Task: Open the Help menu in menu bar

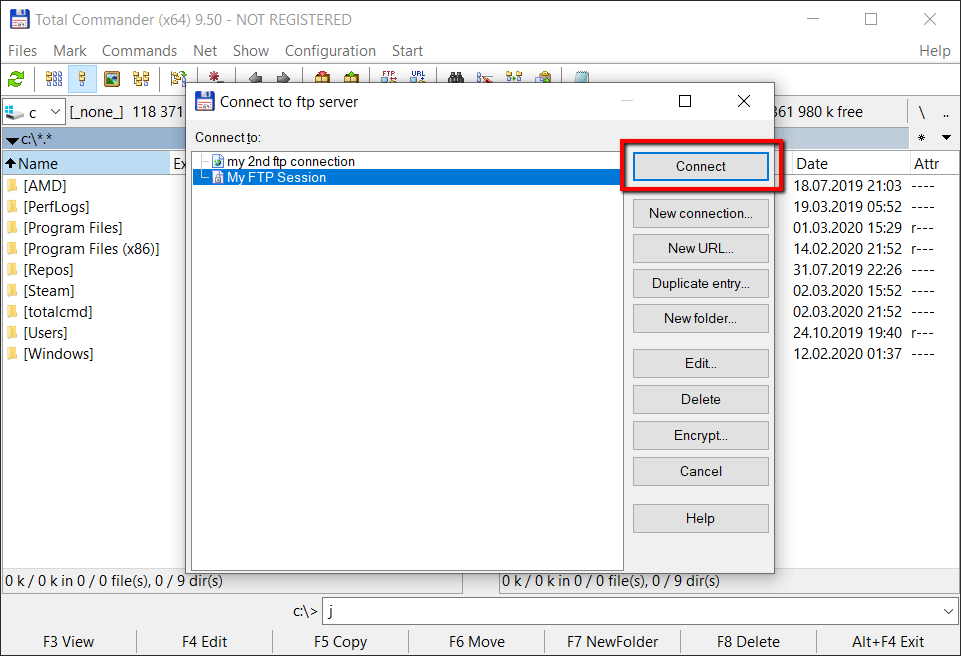Action: (935, 51)
